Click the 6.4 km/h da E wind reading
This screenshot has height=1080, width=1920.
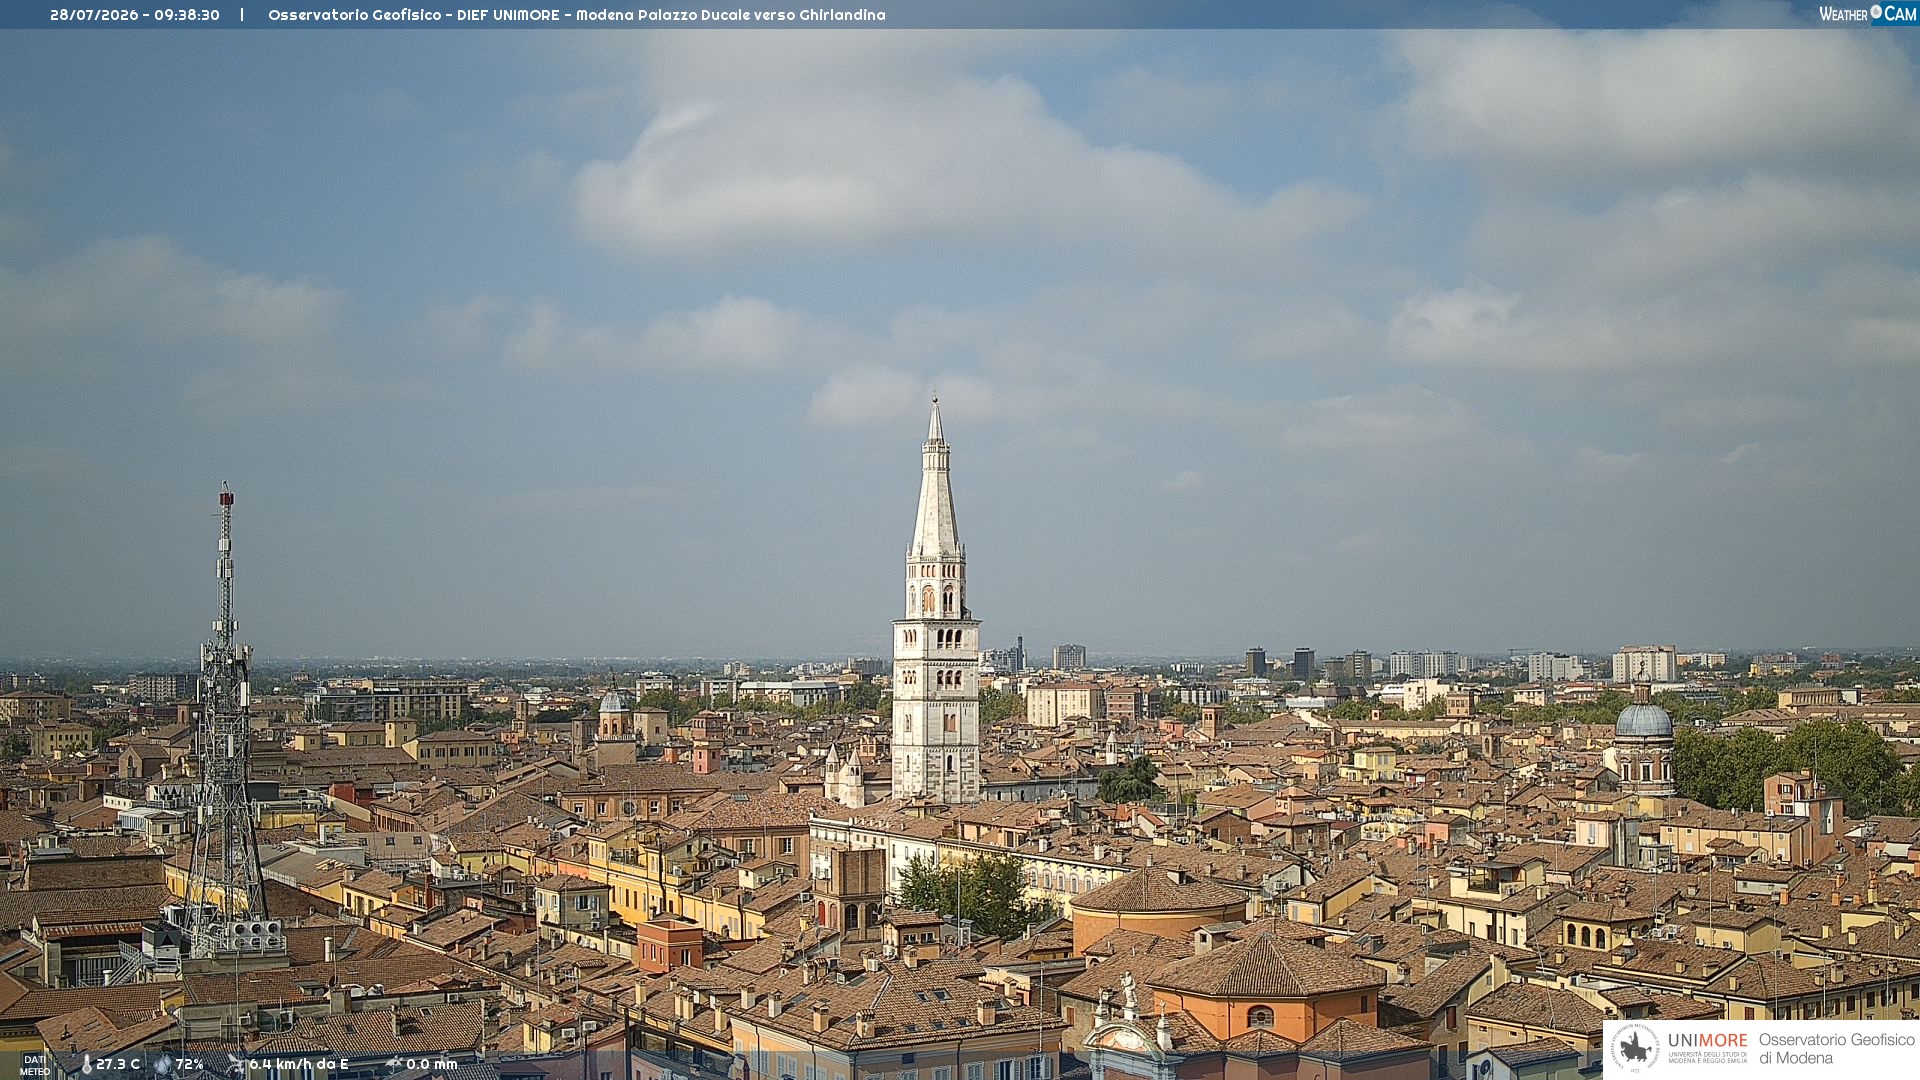299,1065
